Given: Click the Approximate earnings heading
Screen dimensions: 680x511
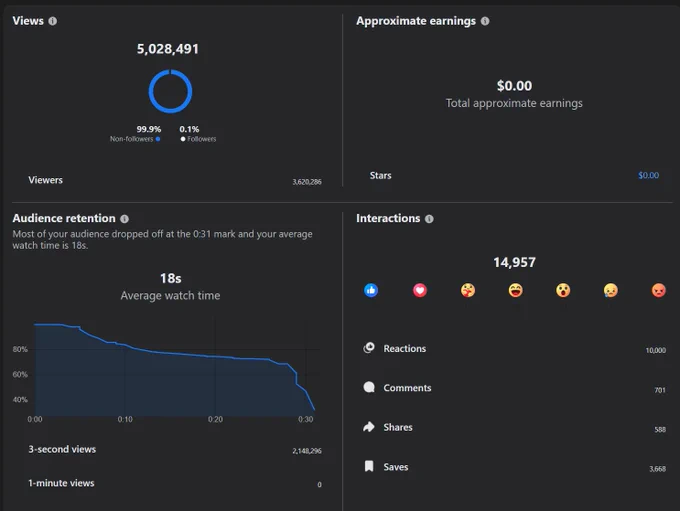Looking at the screenshot, I should tap(416, 21).
